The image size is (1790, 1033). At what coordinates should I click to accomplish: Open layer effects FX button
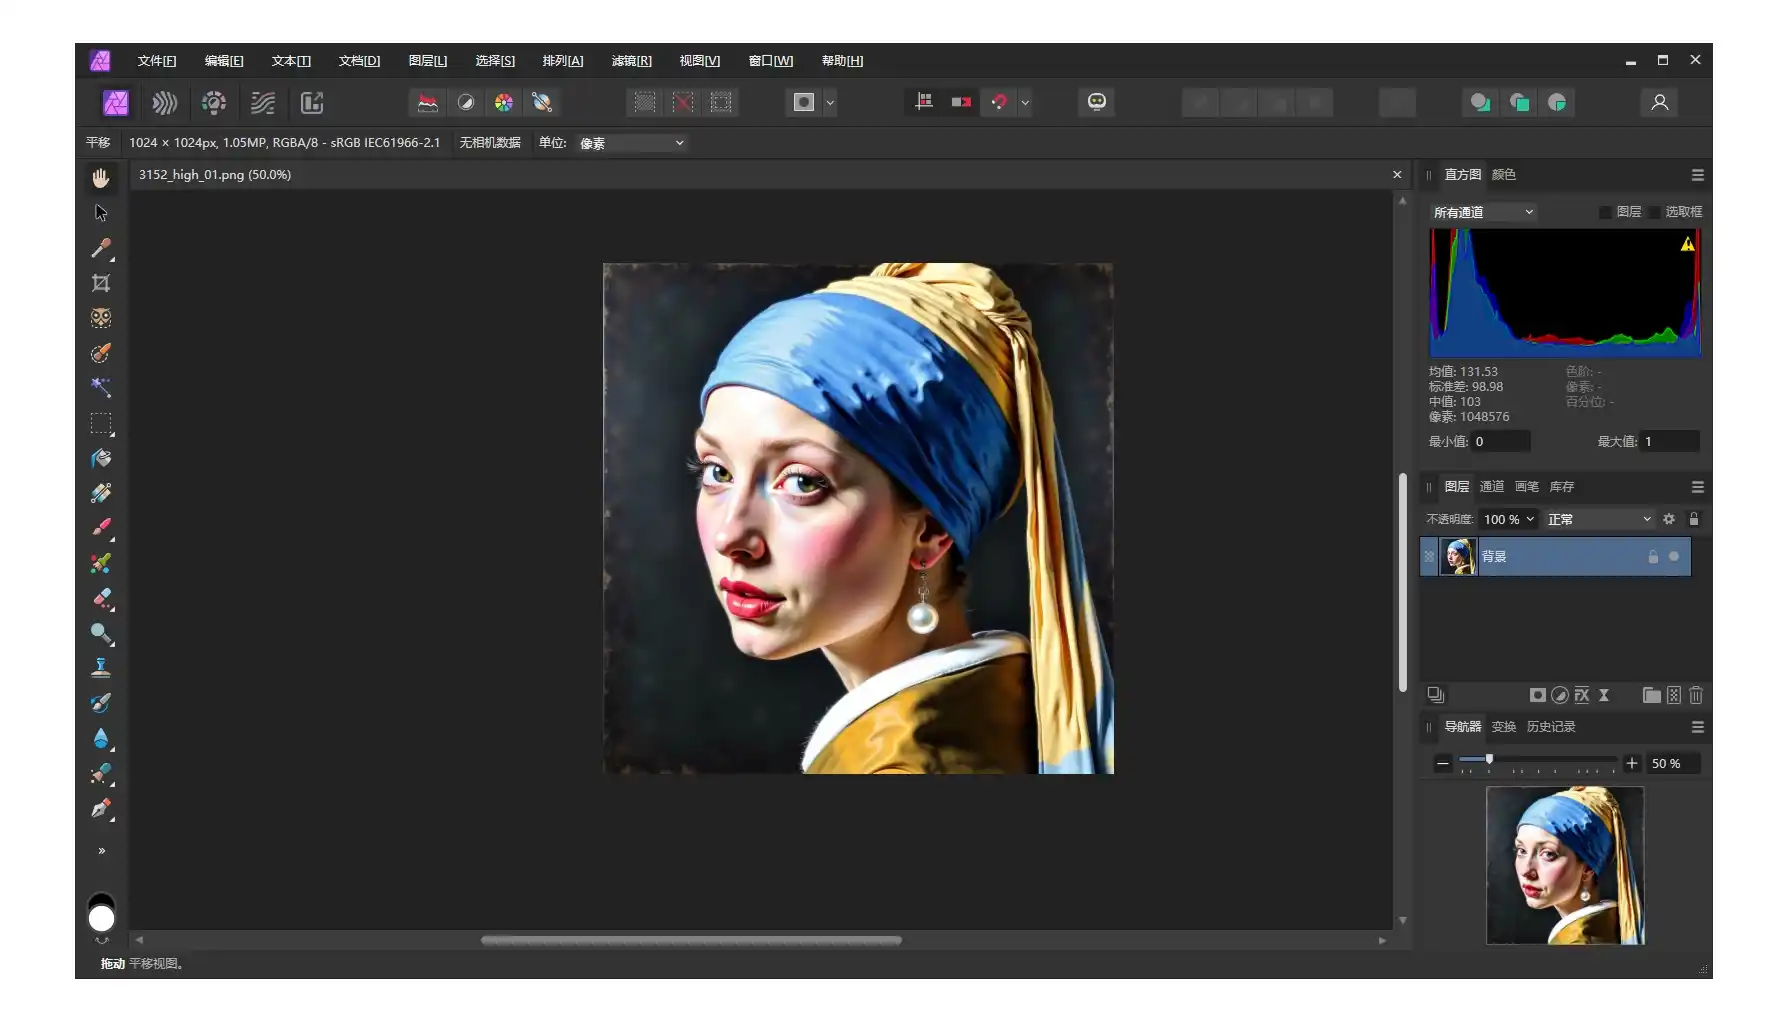coord(1582,695)
